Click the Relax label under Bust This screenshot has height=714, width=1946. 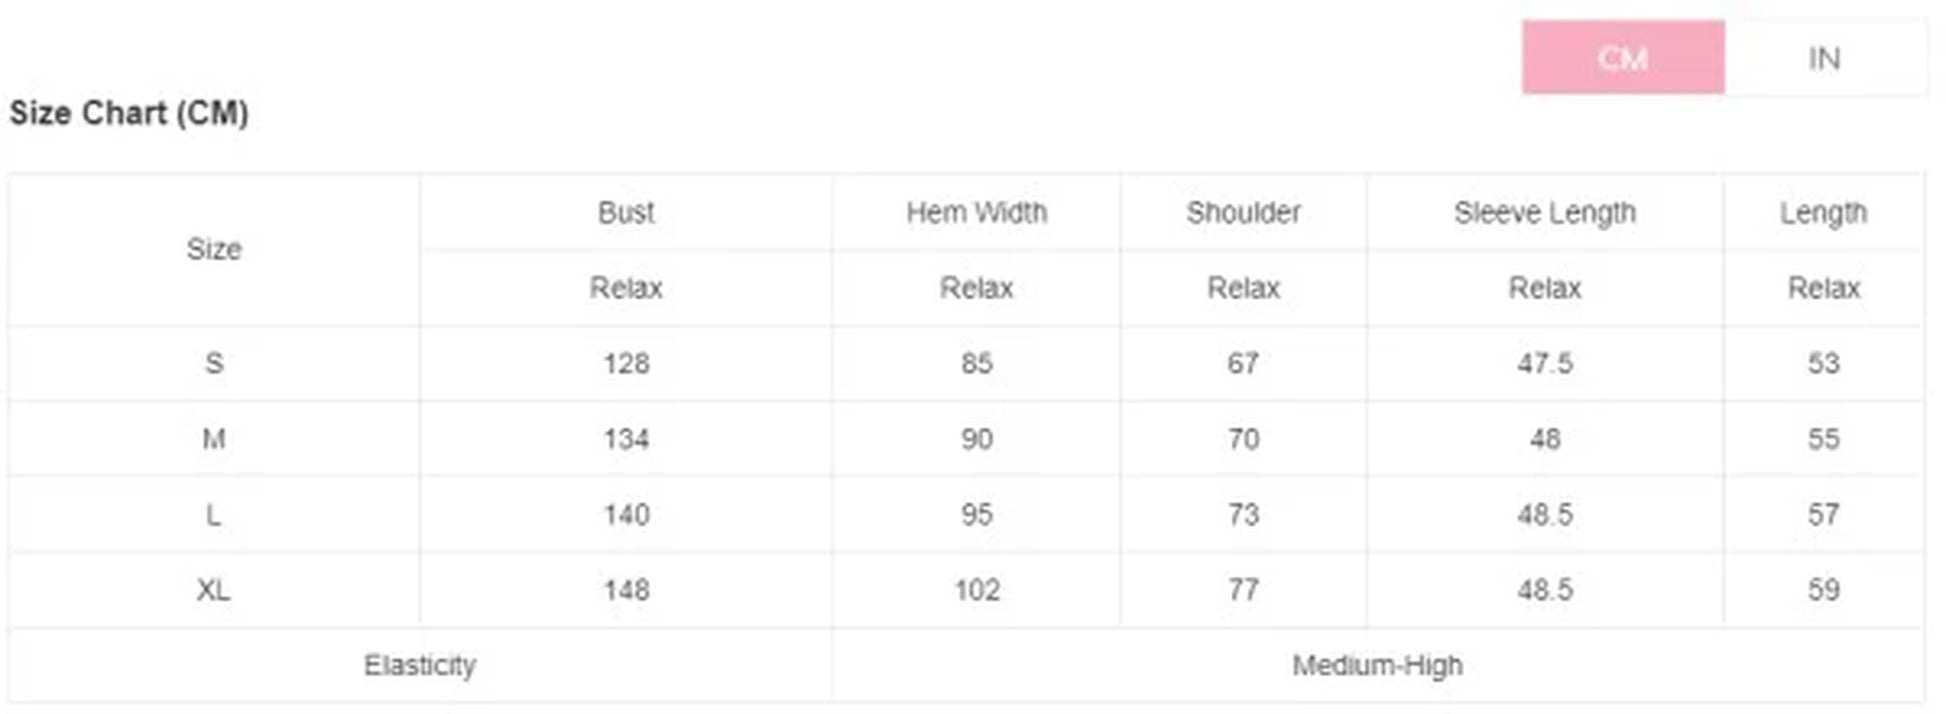point(626,288)
